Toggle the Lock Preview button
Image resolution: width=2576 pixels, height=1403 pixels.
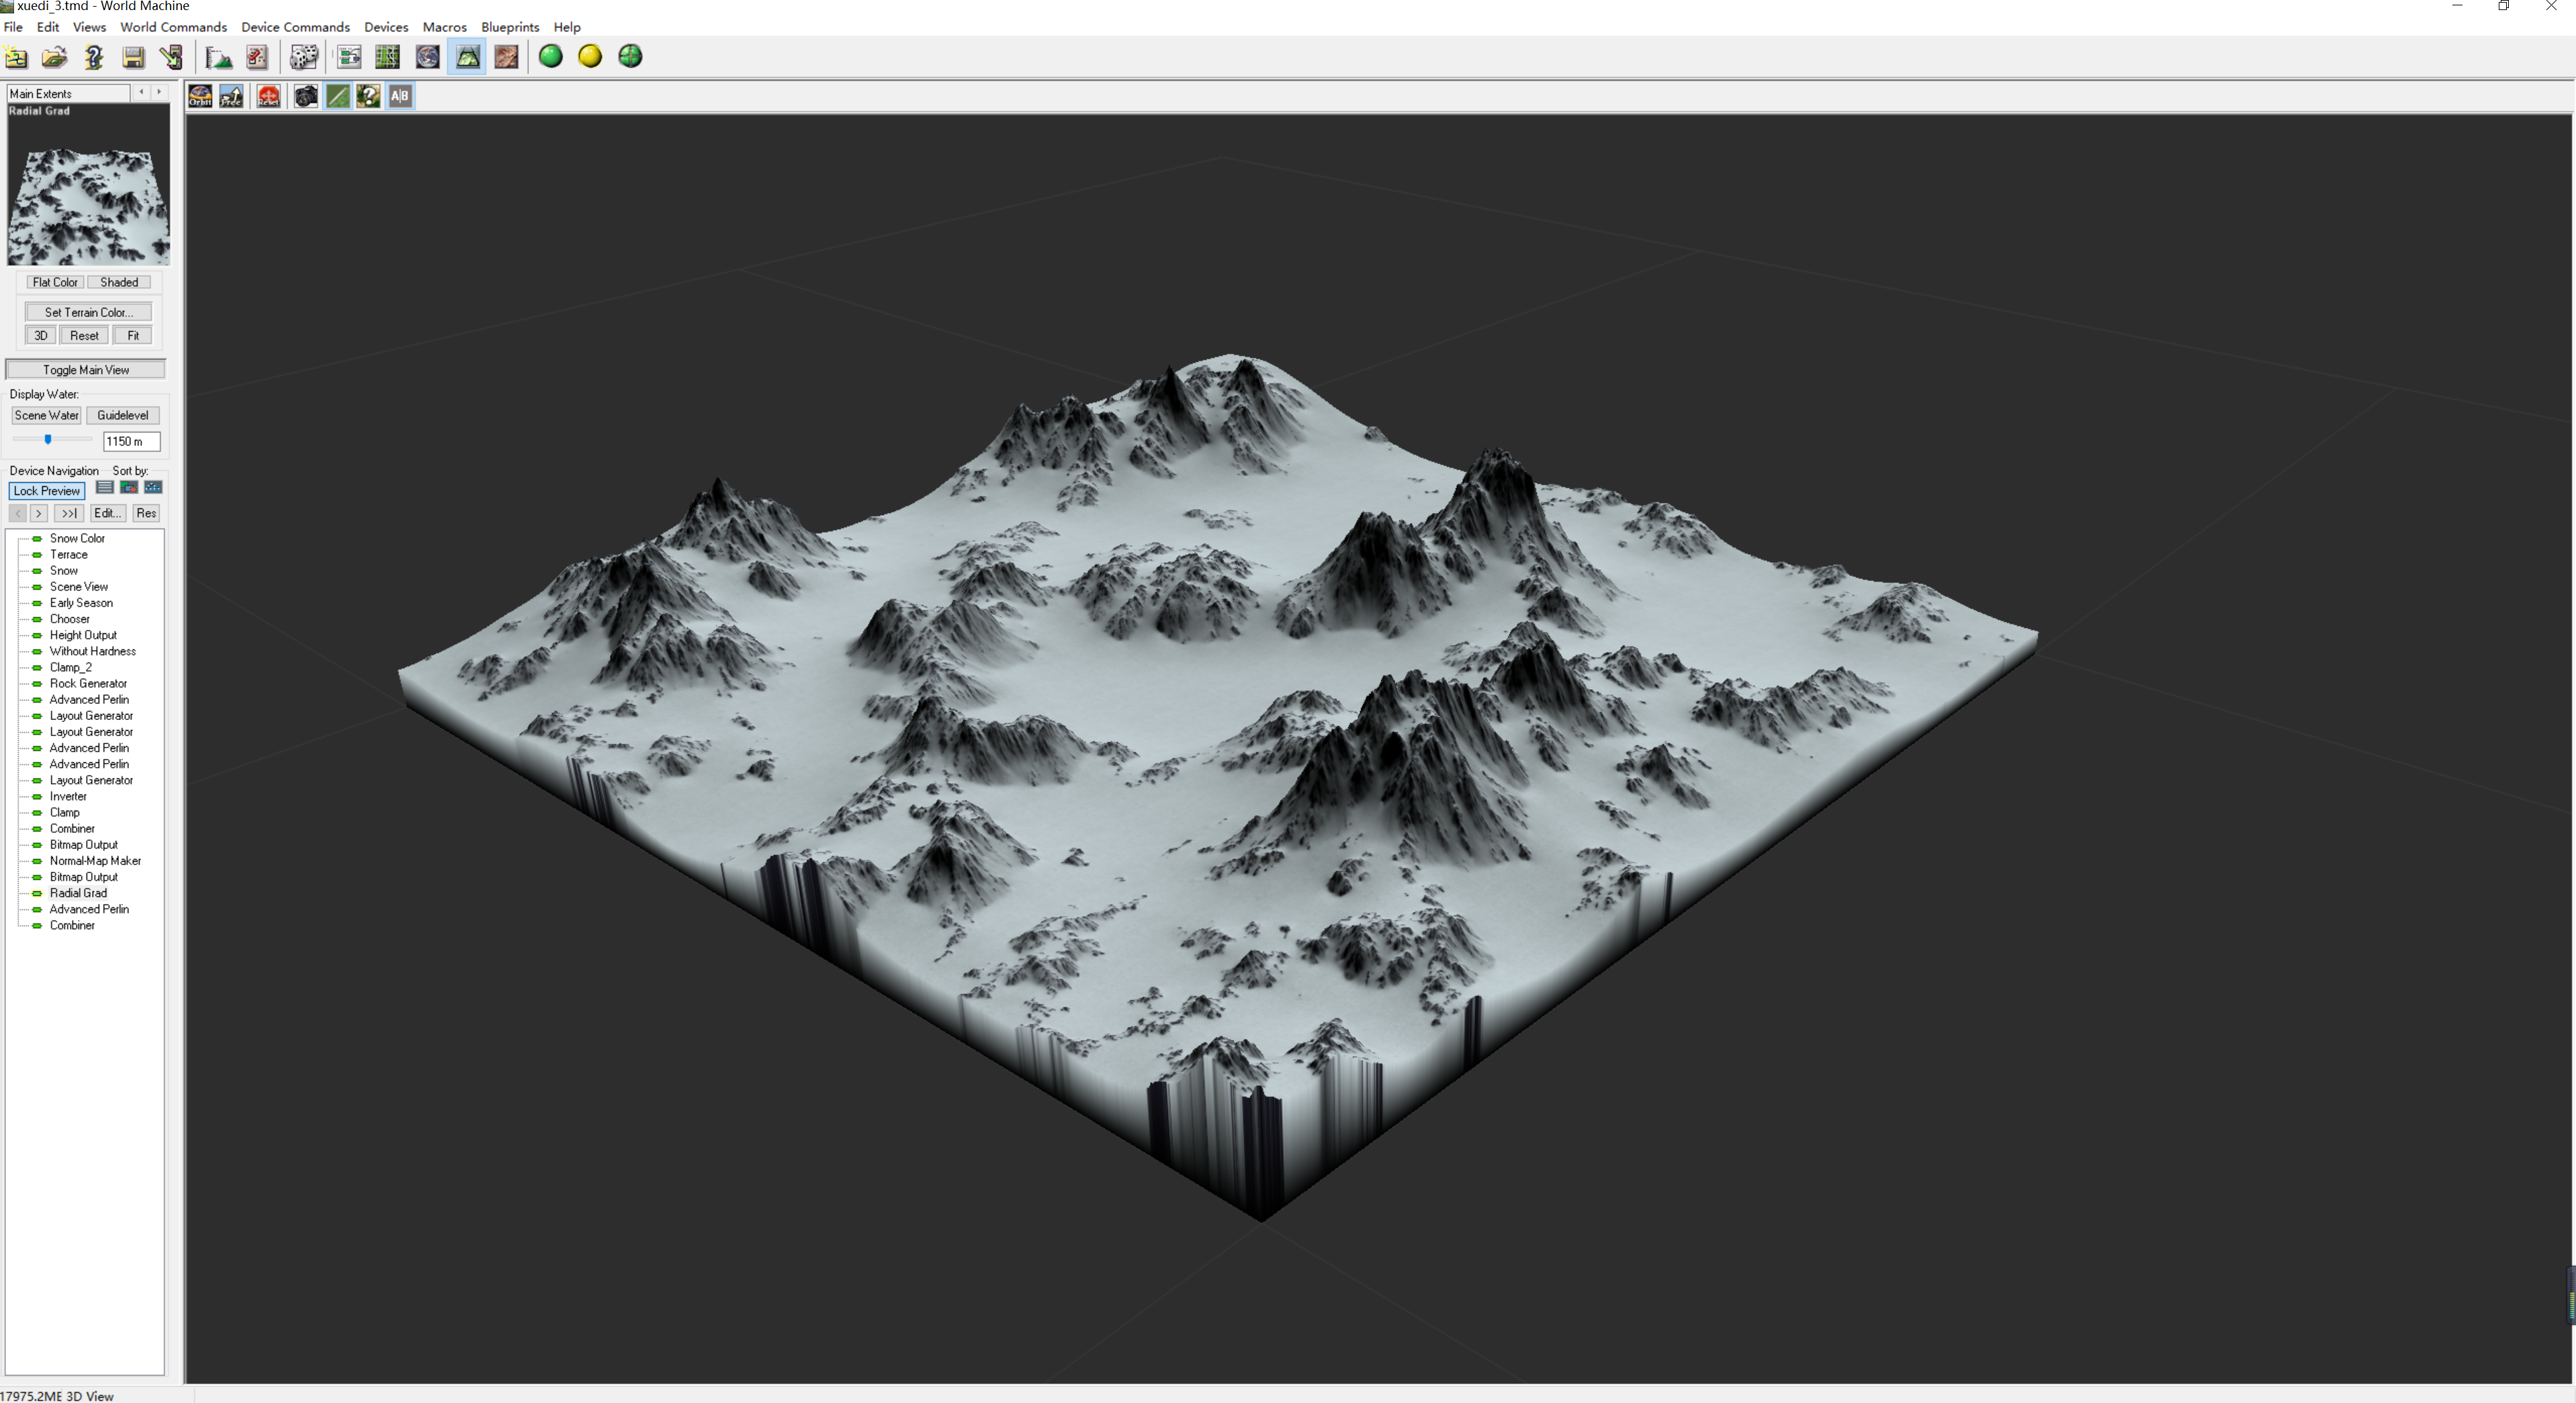47,491
